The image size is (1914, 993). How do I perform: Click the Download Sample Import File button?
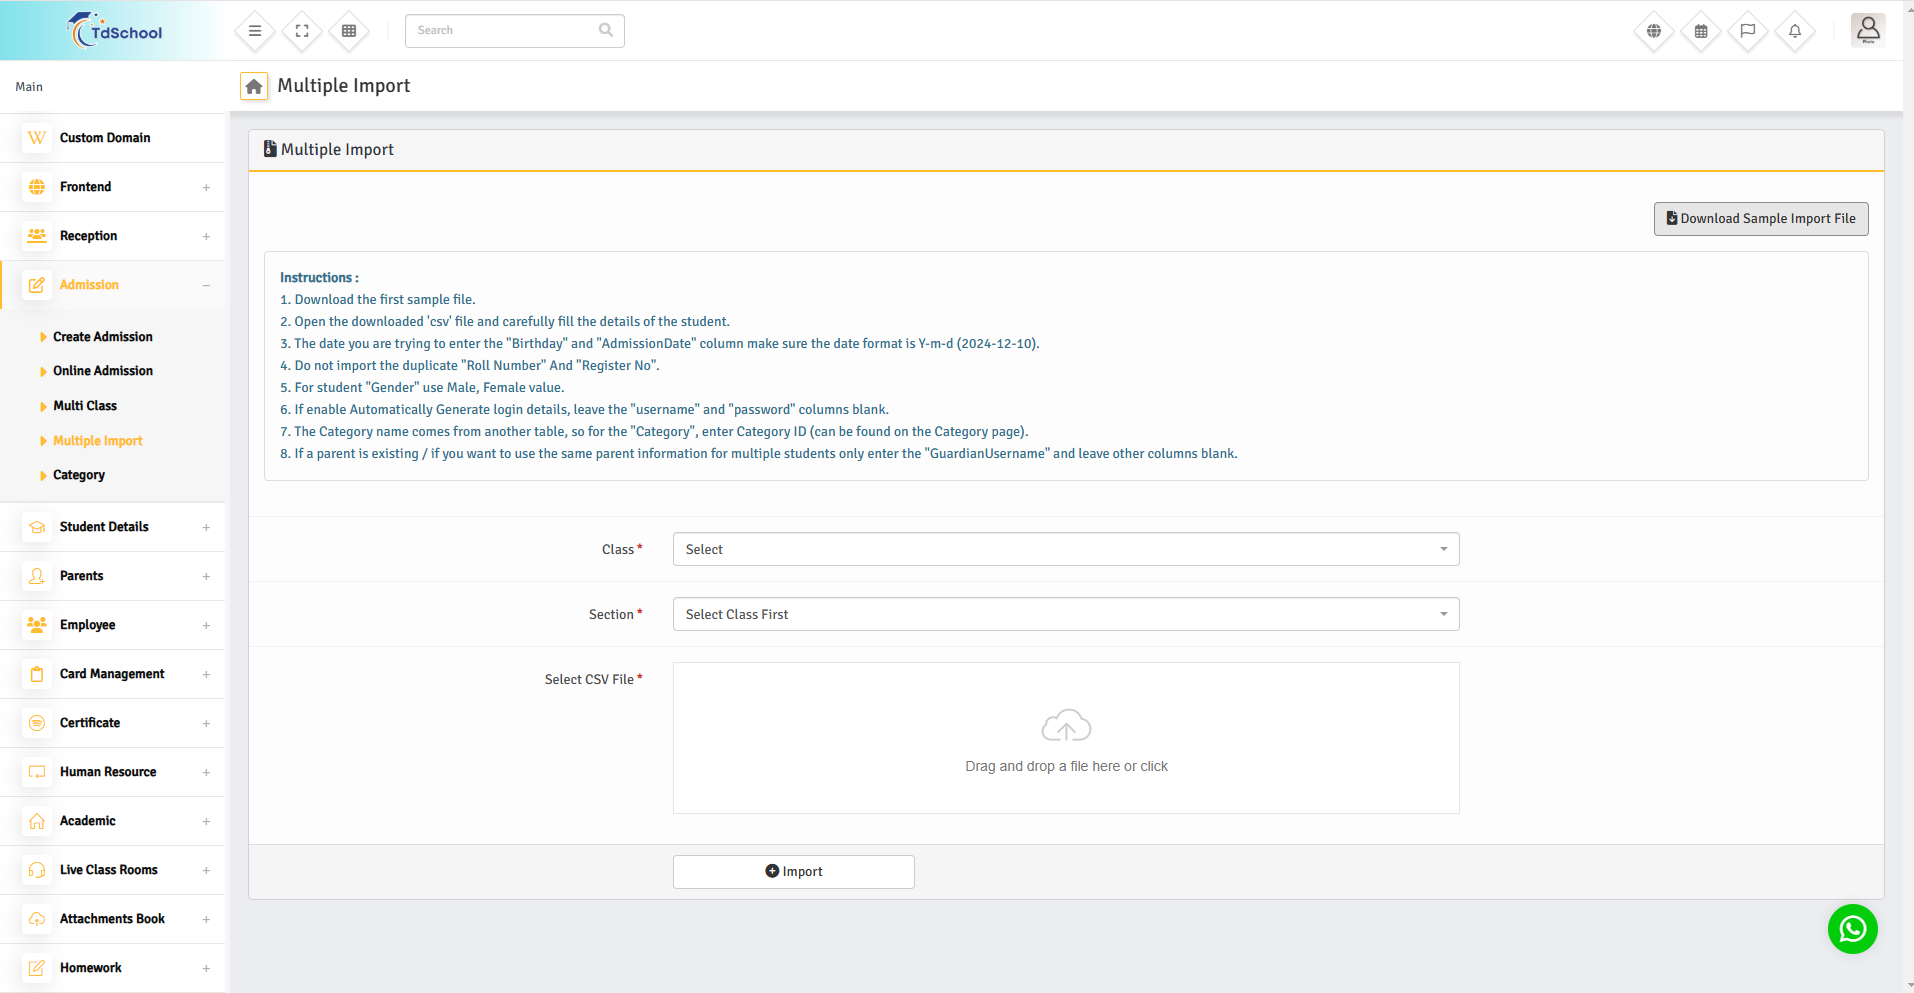coord(1760,219)
